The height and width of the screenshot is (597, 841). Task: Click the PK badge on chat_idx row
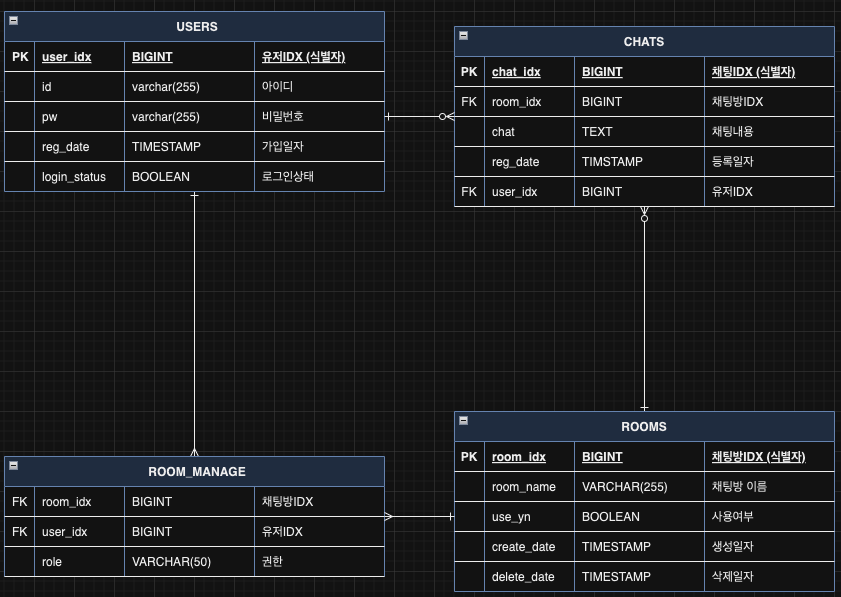468,71
